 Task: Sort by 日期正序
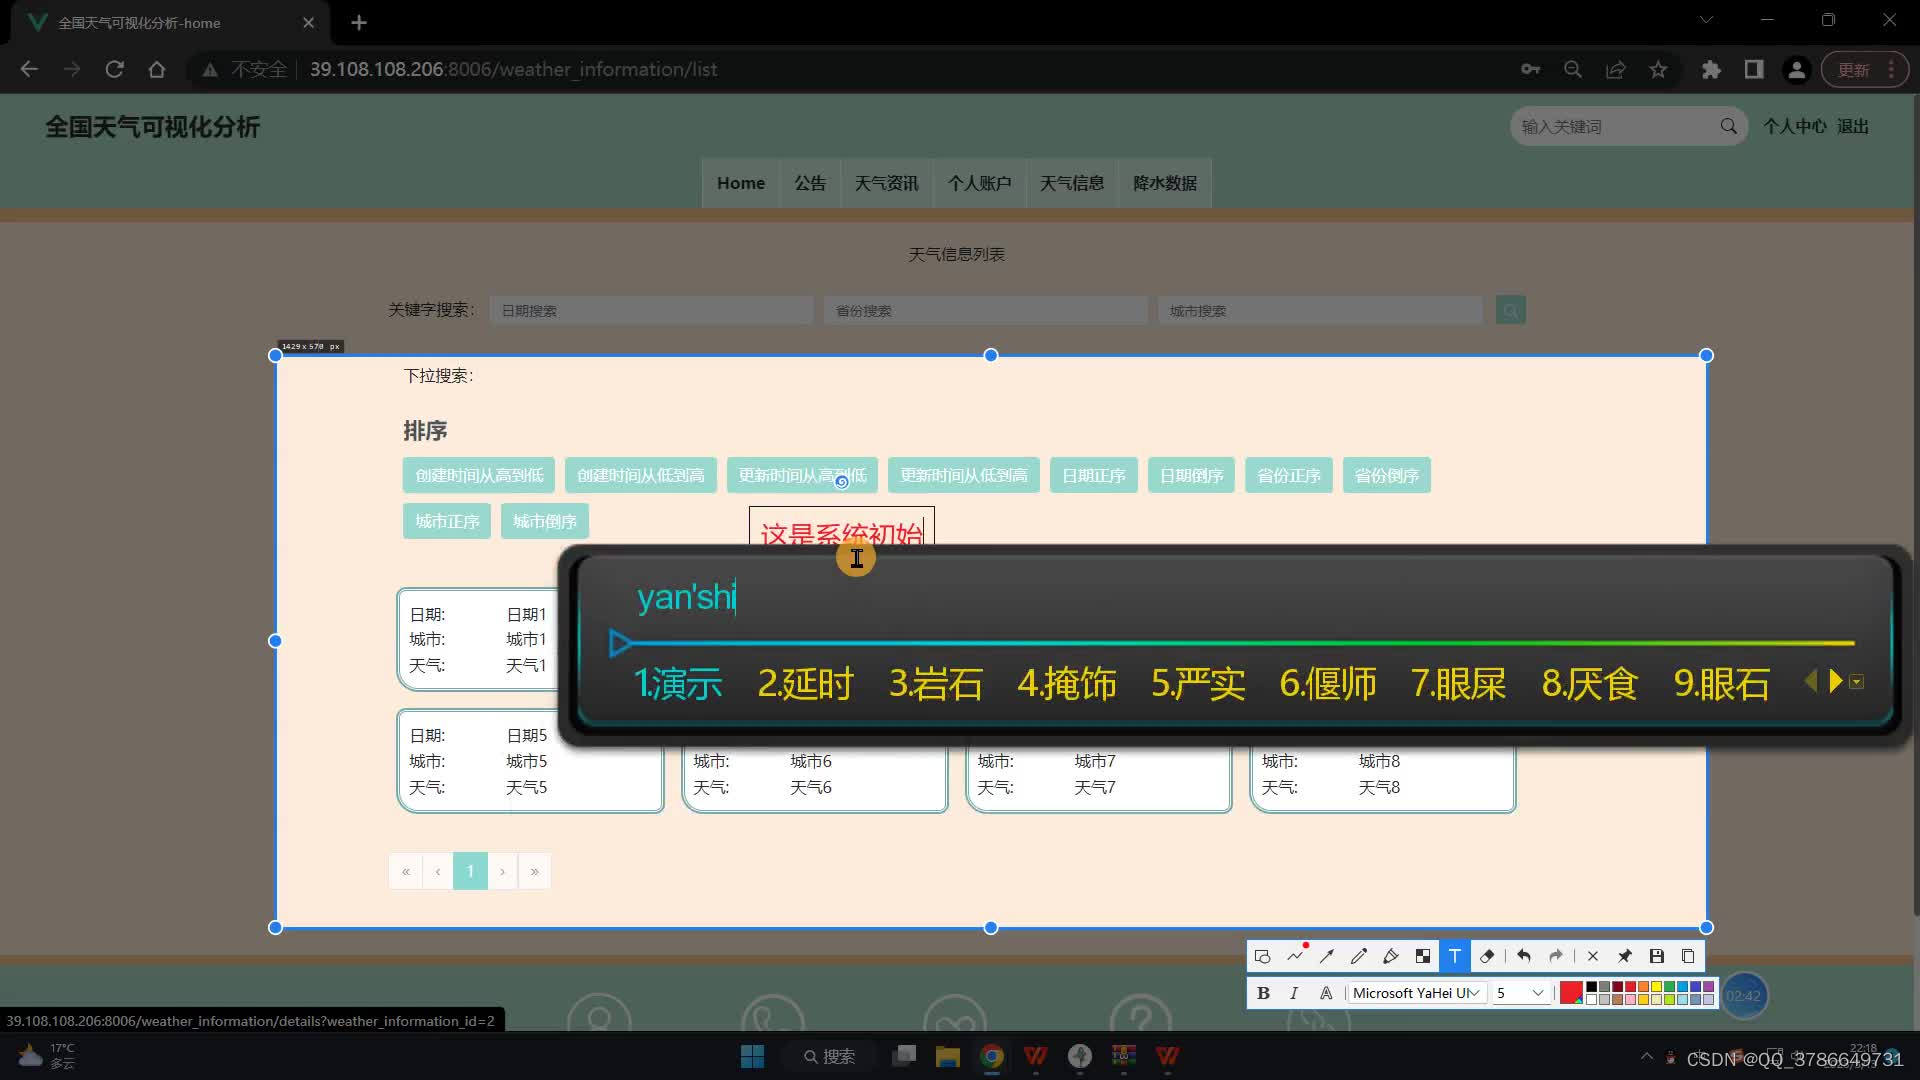coord(1094,475)
